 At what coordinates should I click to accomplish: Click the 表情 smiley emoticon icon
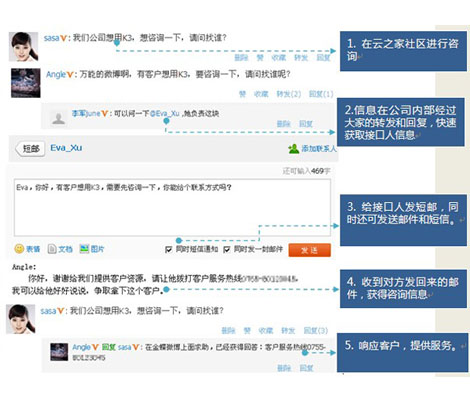click(x=19, y=249)
